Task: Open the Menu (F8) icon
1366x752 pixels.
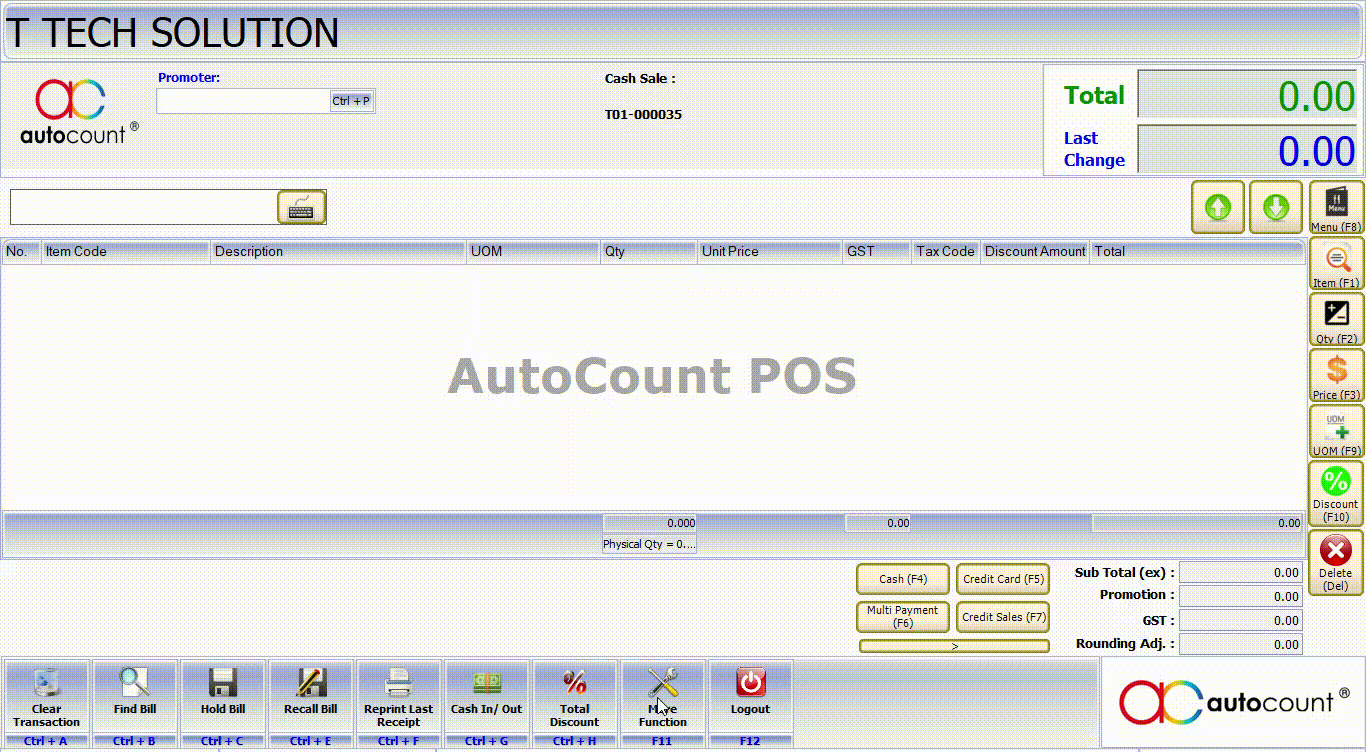Action: coord(1336,207)
